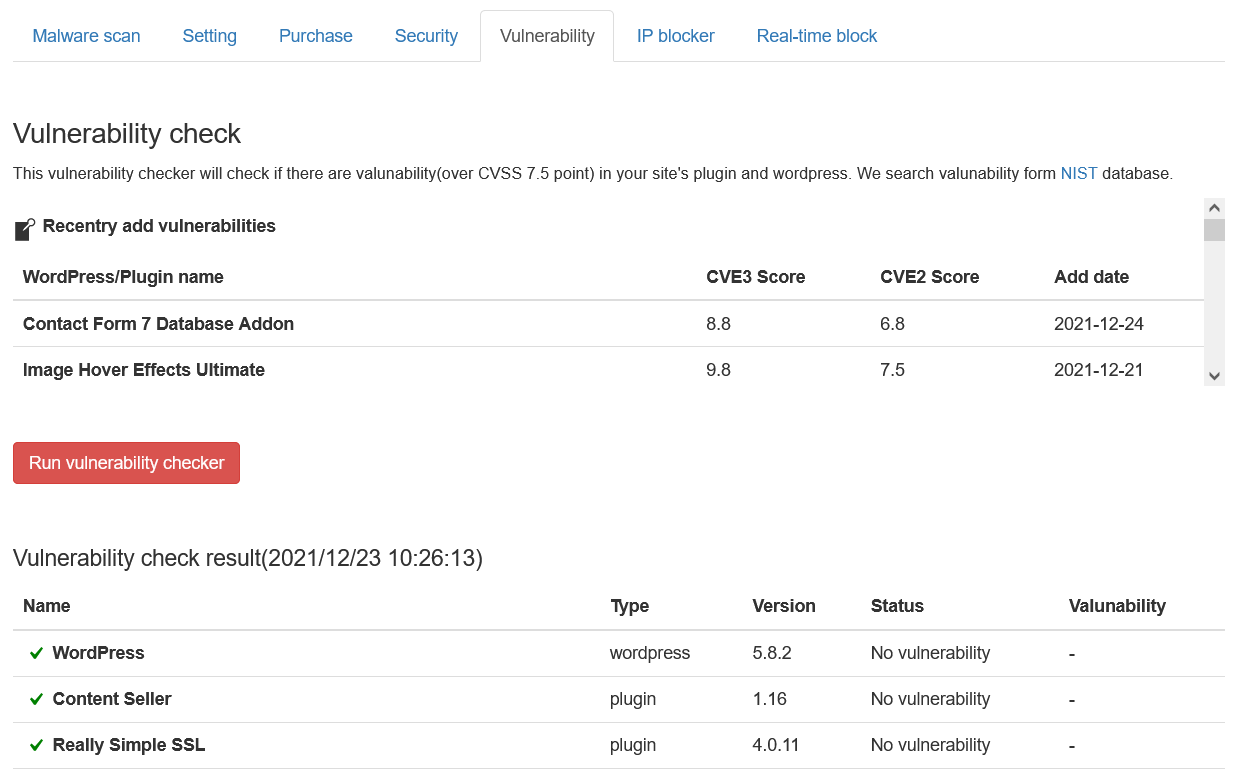
Task: Click the Name column header in results
Action: (x=47, y=606)
